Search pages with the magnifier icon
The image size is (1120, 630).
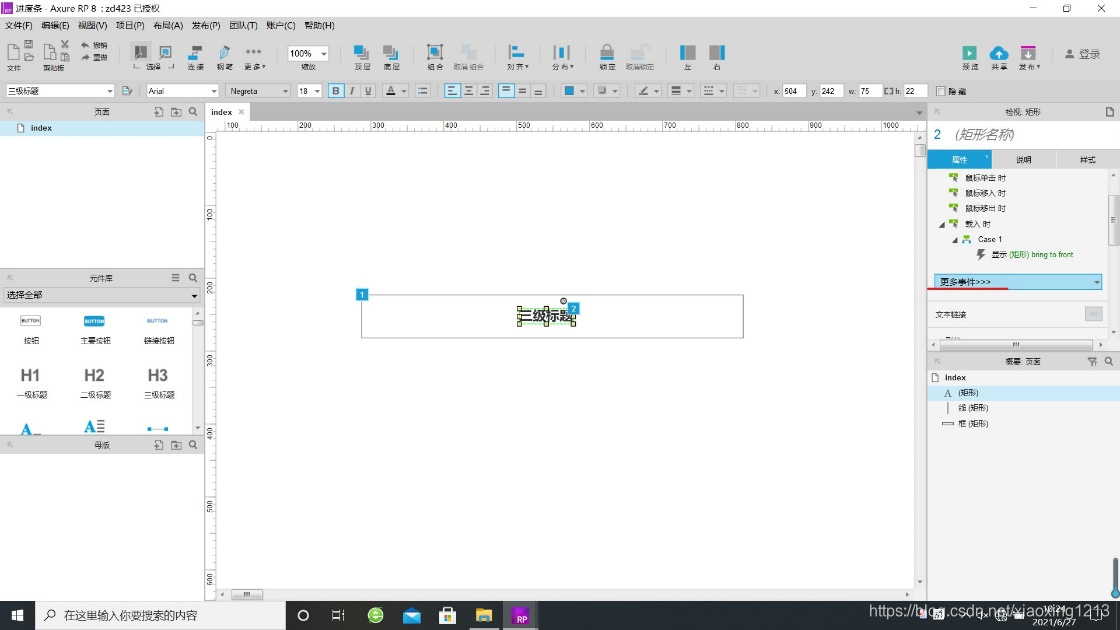193,112
